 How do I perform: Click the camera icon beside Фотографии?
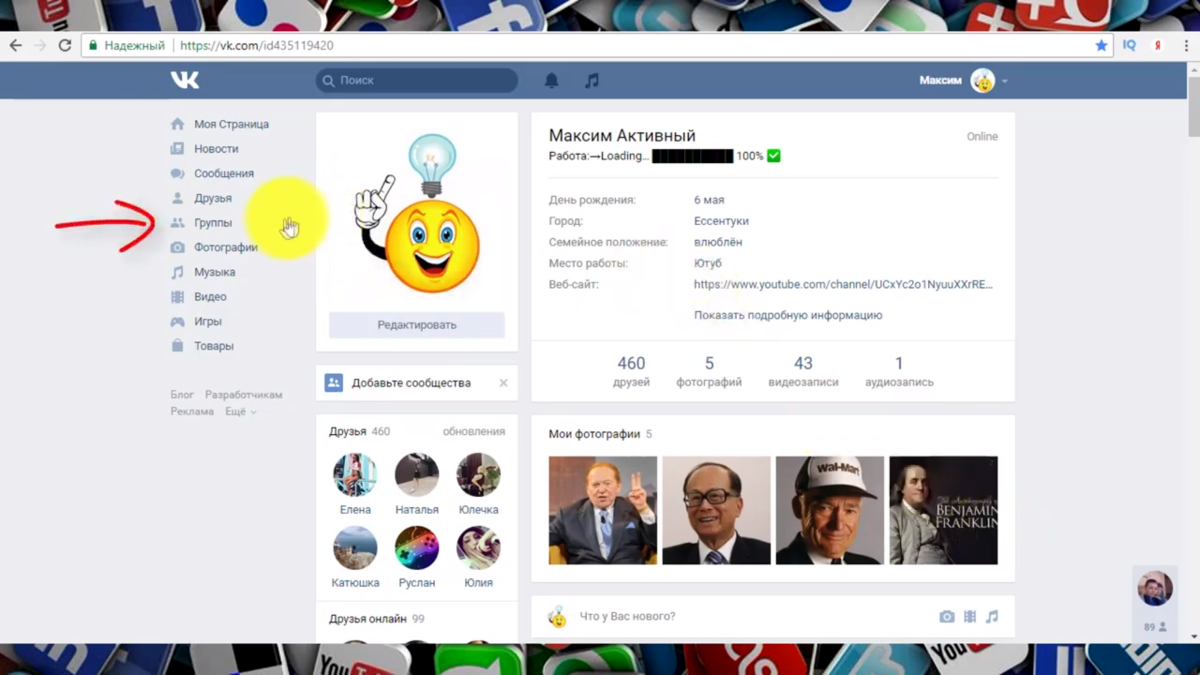177,247
